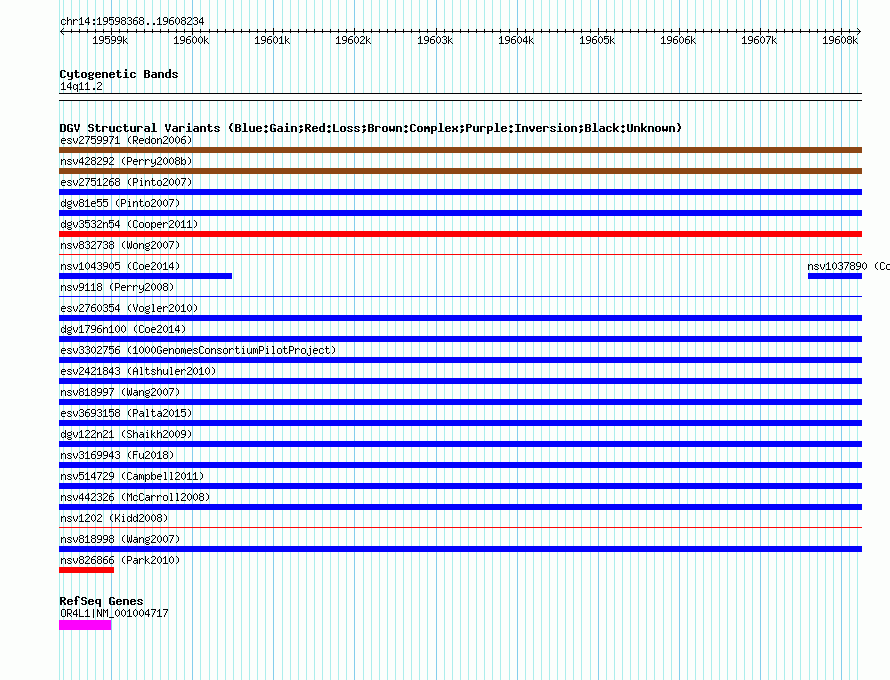Select the blue bar under esv2421843
This screenshot has width=890, height=680.
coord(460,381)
